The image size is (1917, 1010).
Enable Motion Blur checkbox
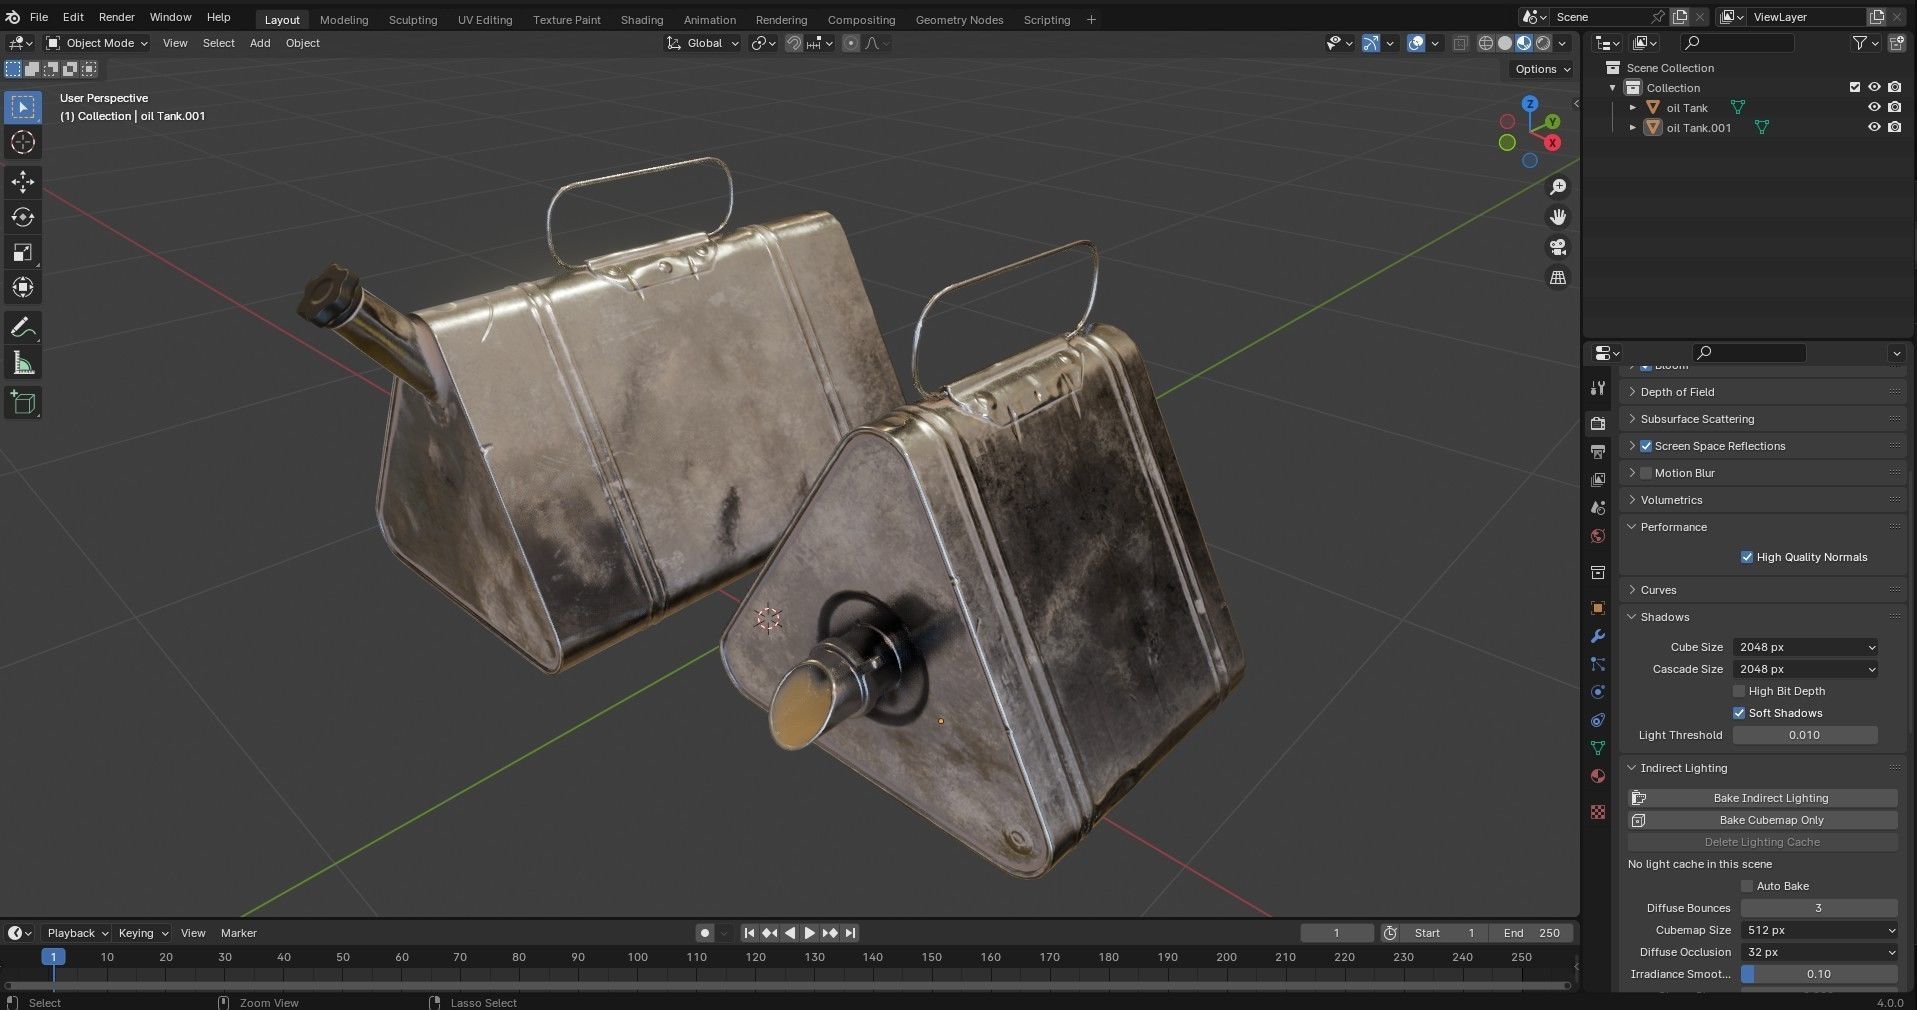coord(1646,473)
